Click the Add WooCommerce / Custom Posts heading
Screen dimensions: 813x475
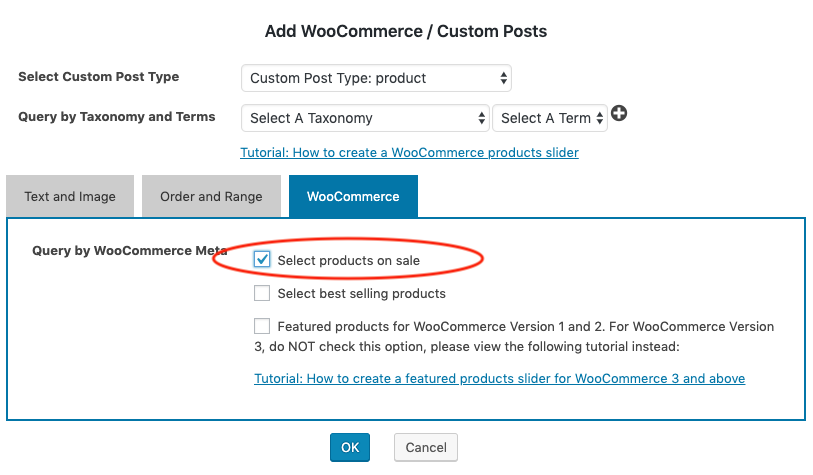tap(406, 31)
